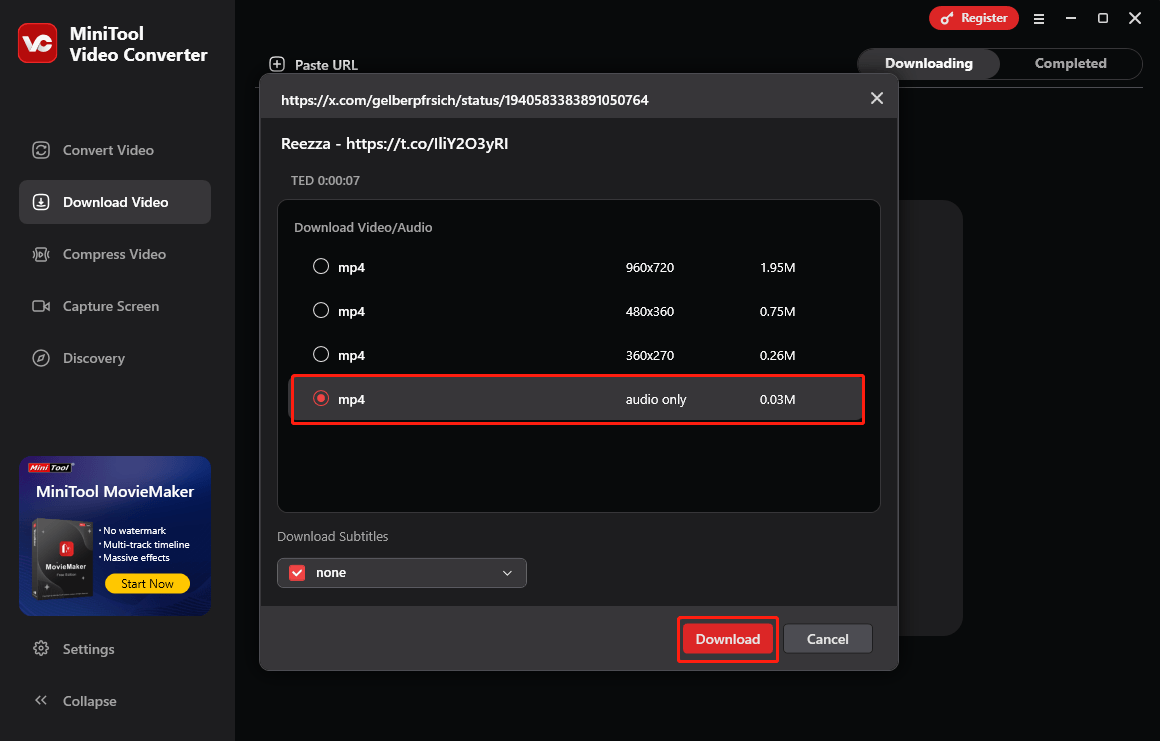Select the mp4 audio only radio option

tap(320, 398)
